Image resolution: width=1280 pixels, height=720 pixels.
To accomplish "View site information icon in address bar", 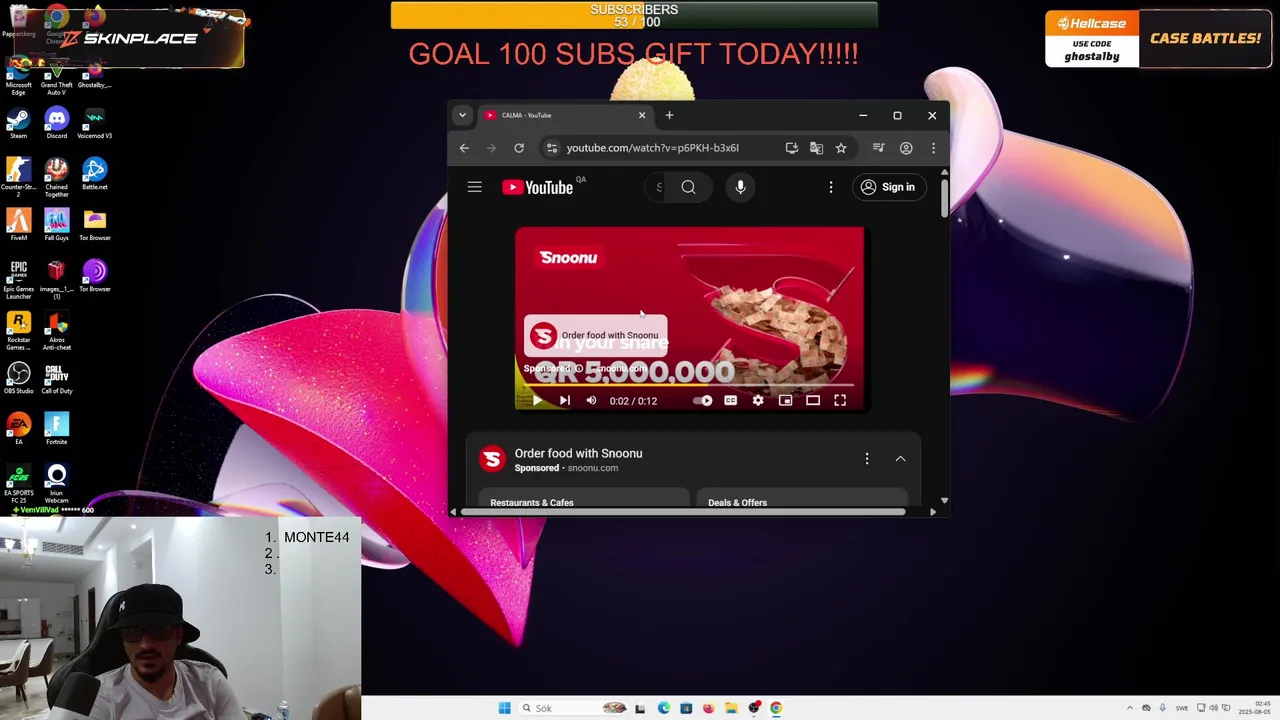I will tap(551, 148).
